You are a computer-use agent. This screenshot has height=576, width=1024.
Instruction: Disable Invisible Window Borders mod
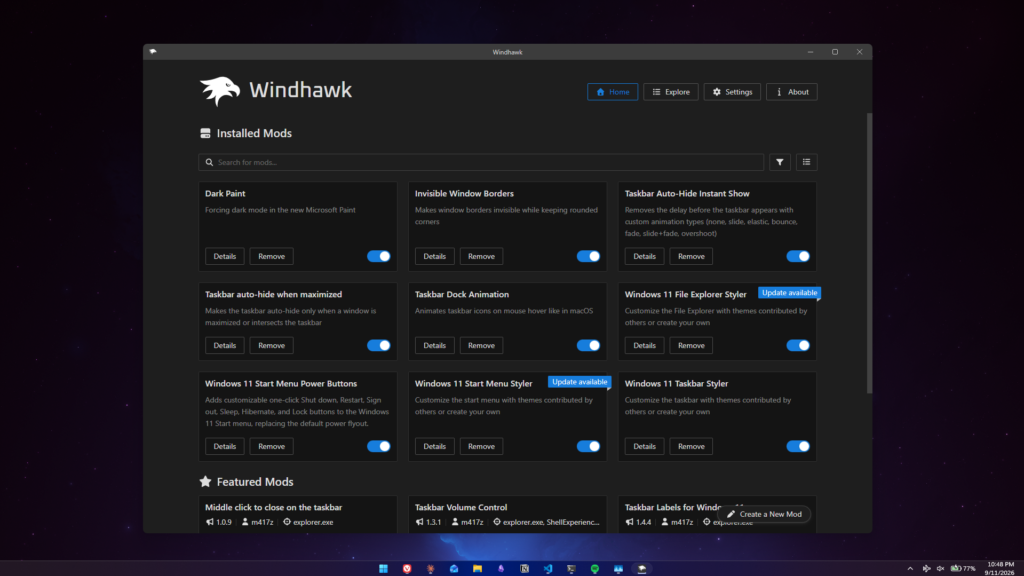point(588,256)
